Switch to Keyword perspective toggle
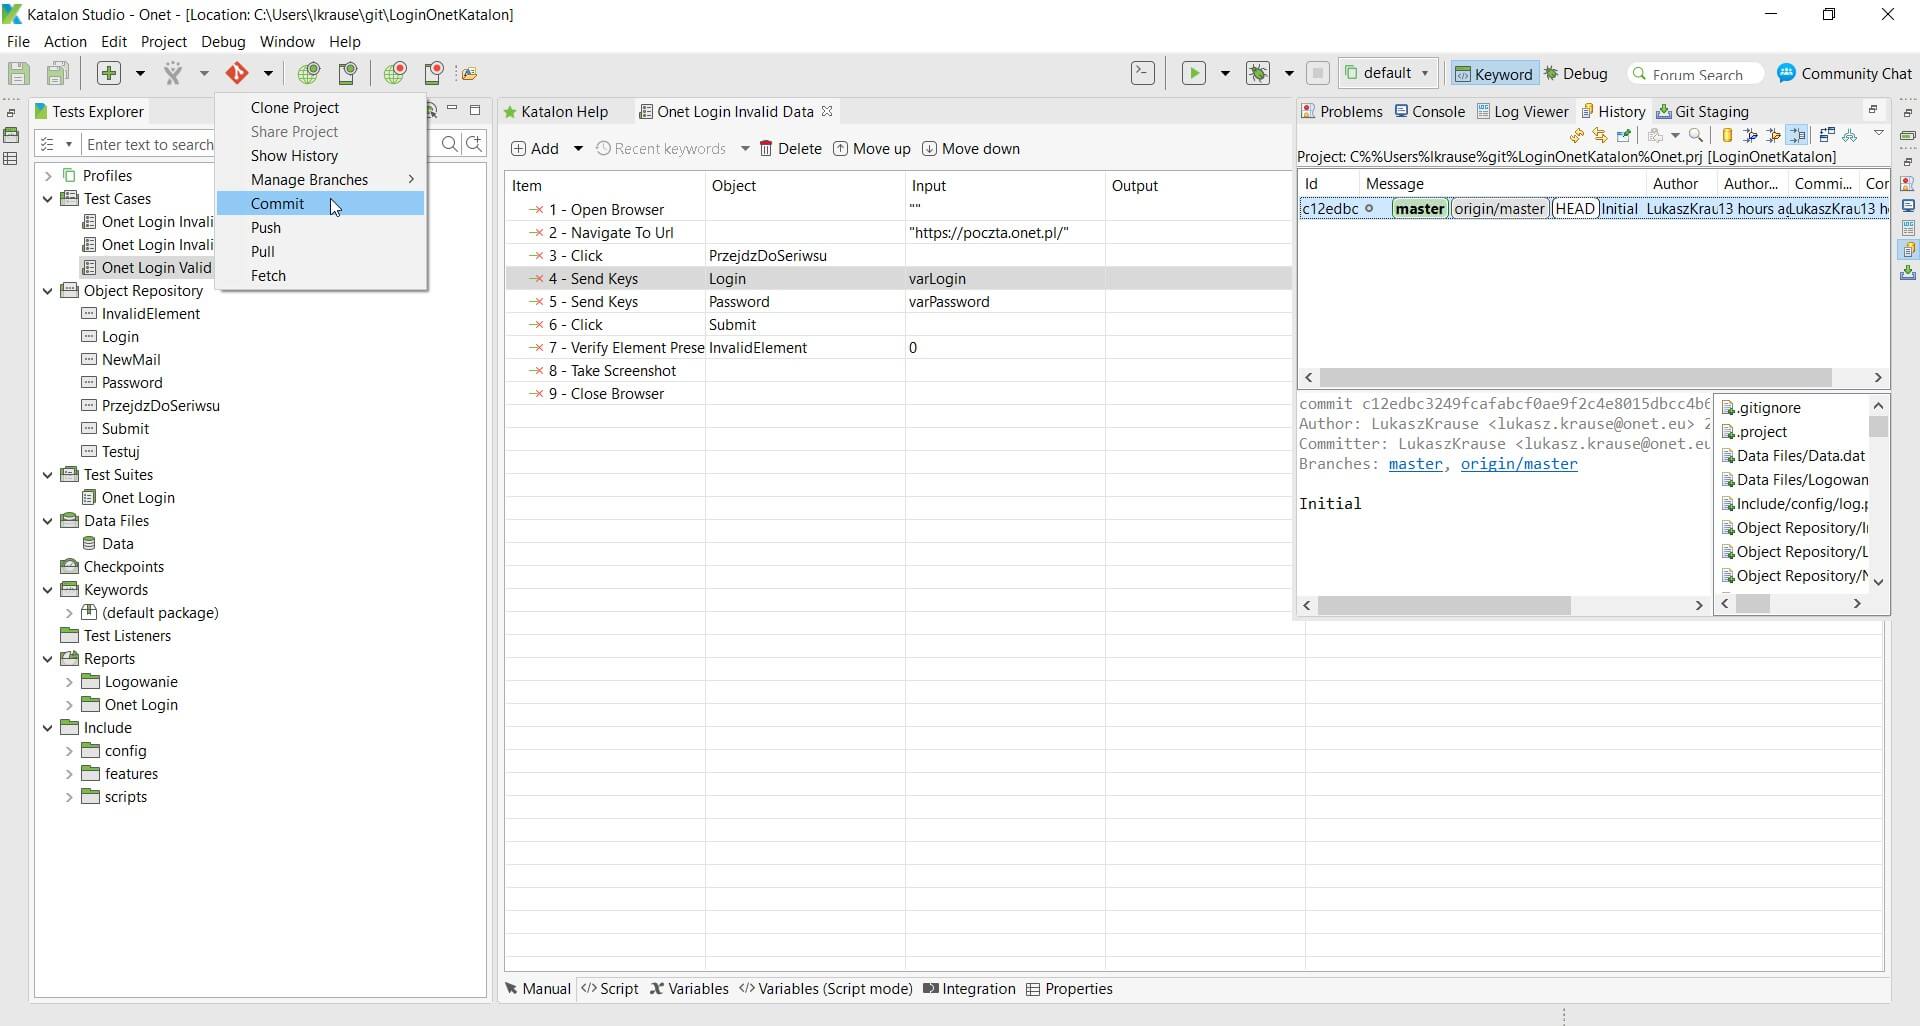This screenshot has width=1920, height=1026. (x=1492, y=73)
